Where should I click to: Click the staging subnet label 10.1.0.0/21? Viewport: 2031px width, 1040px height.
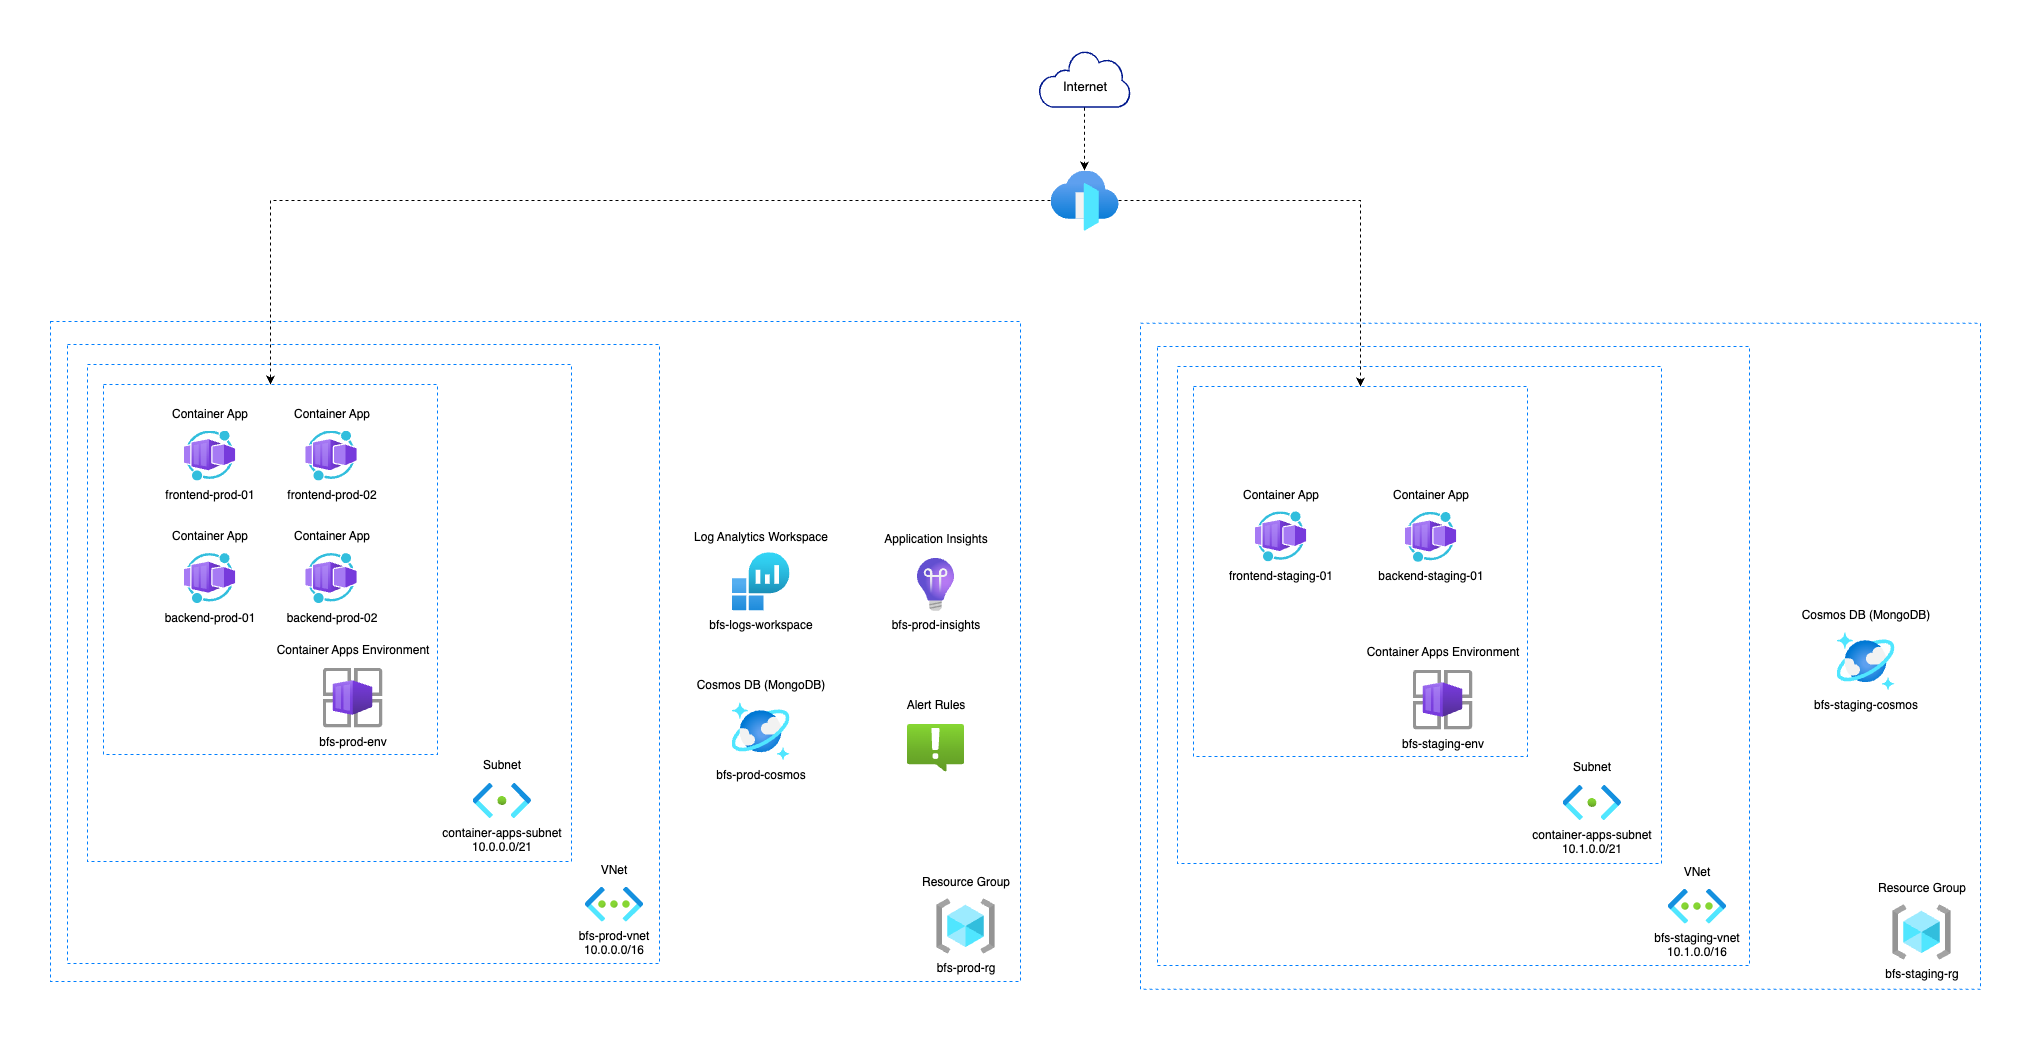click(1591, 847)
